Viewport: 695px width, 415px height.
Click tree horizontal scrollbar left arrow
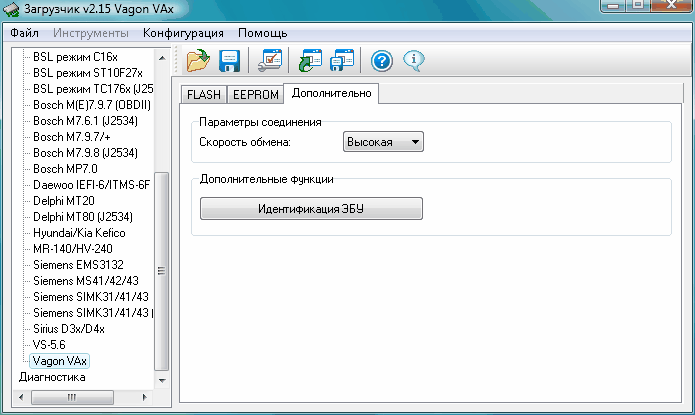coord(21,397)
